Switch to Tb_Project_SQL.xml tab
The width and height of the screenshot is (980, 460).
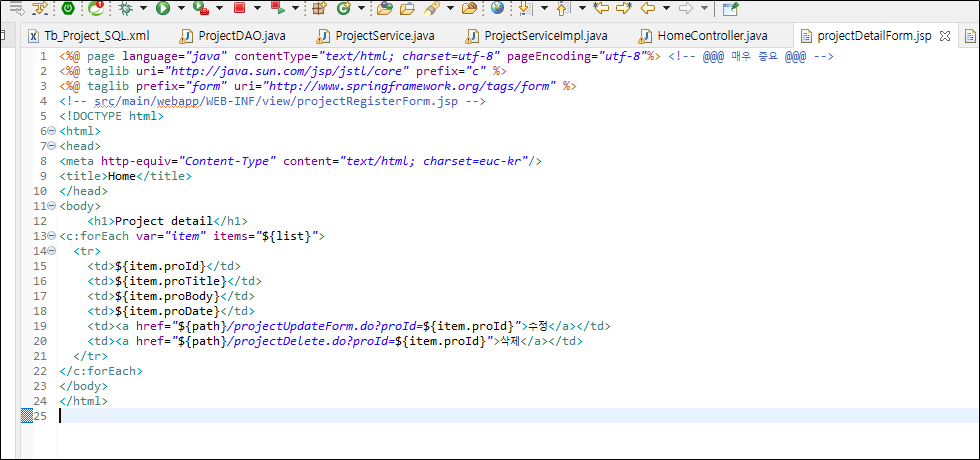pos(89,36)
